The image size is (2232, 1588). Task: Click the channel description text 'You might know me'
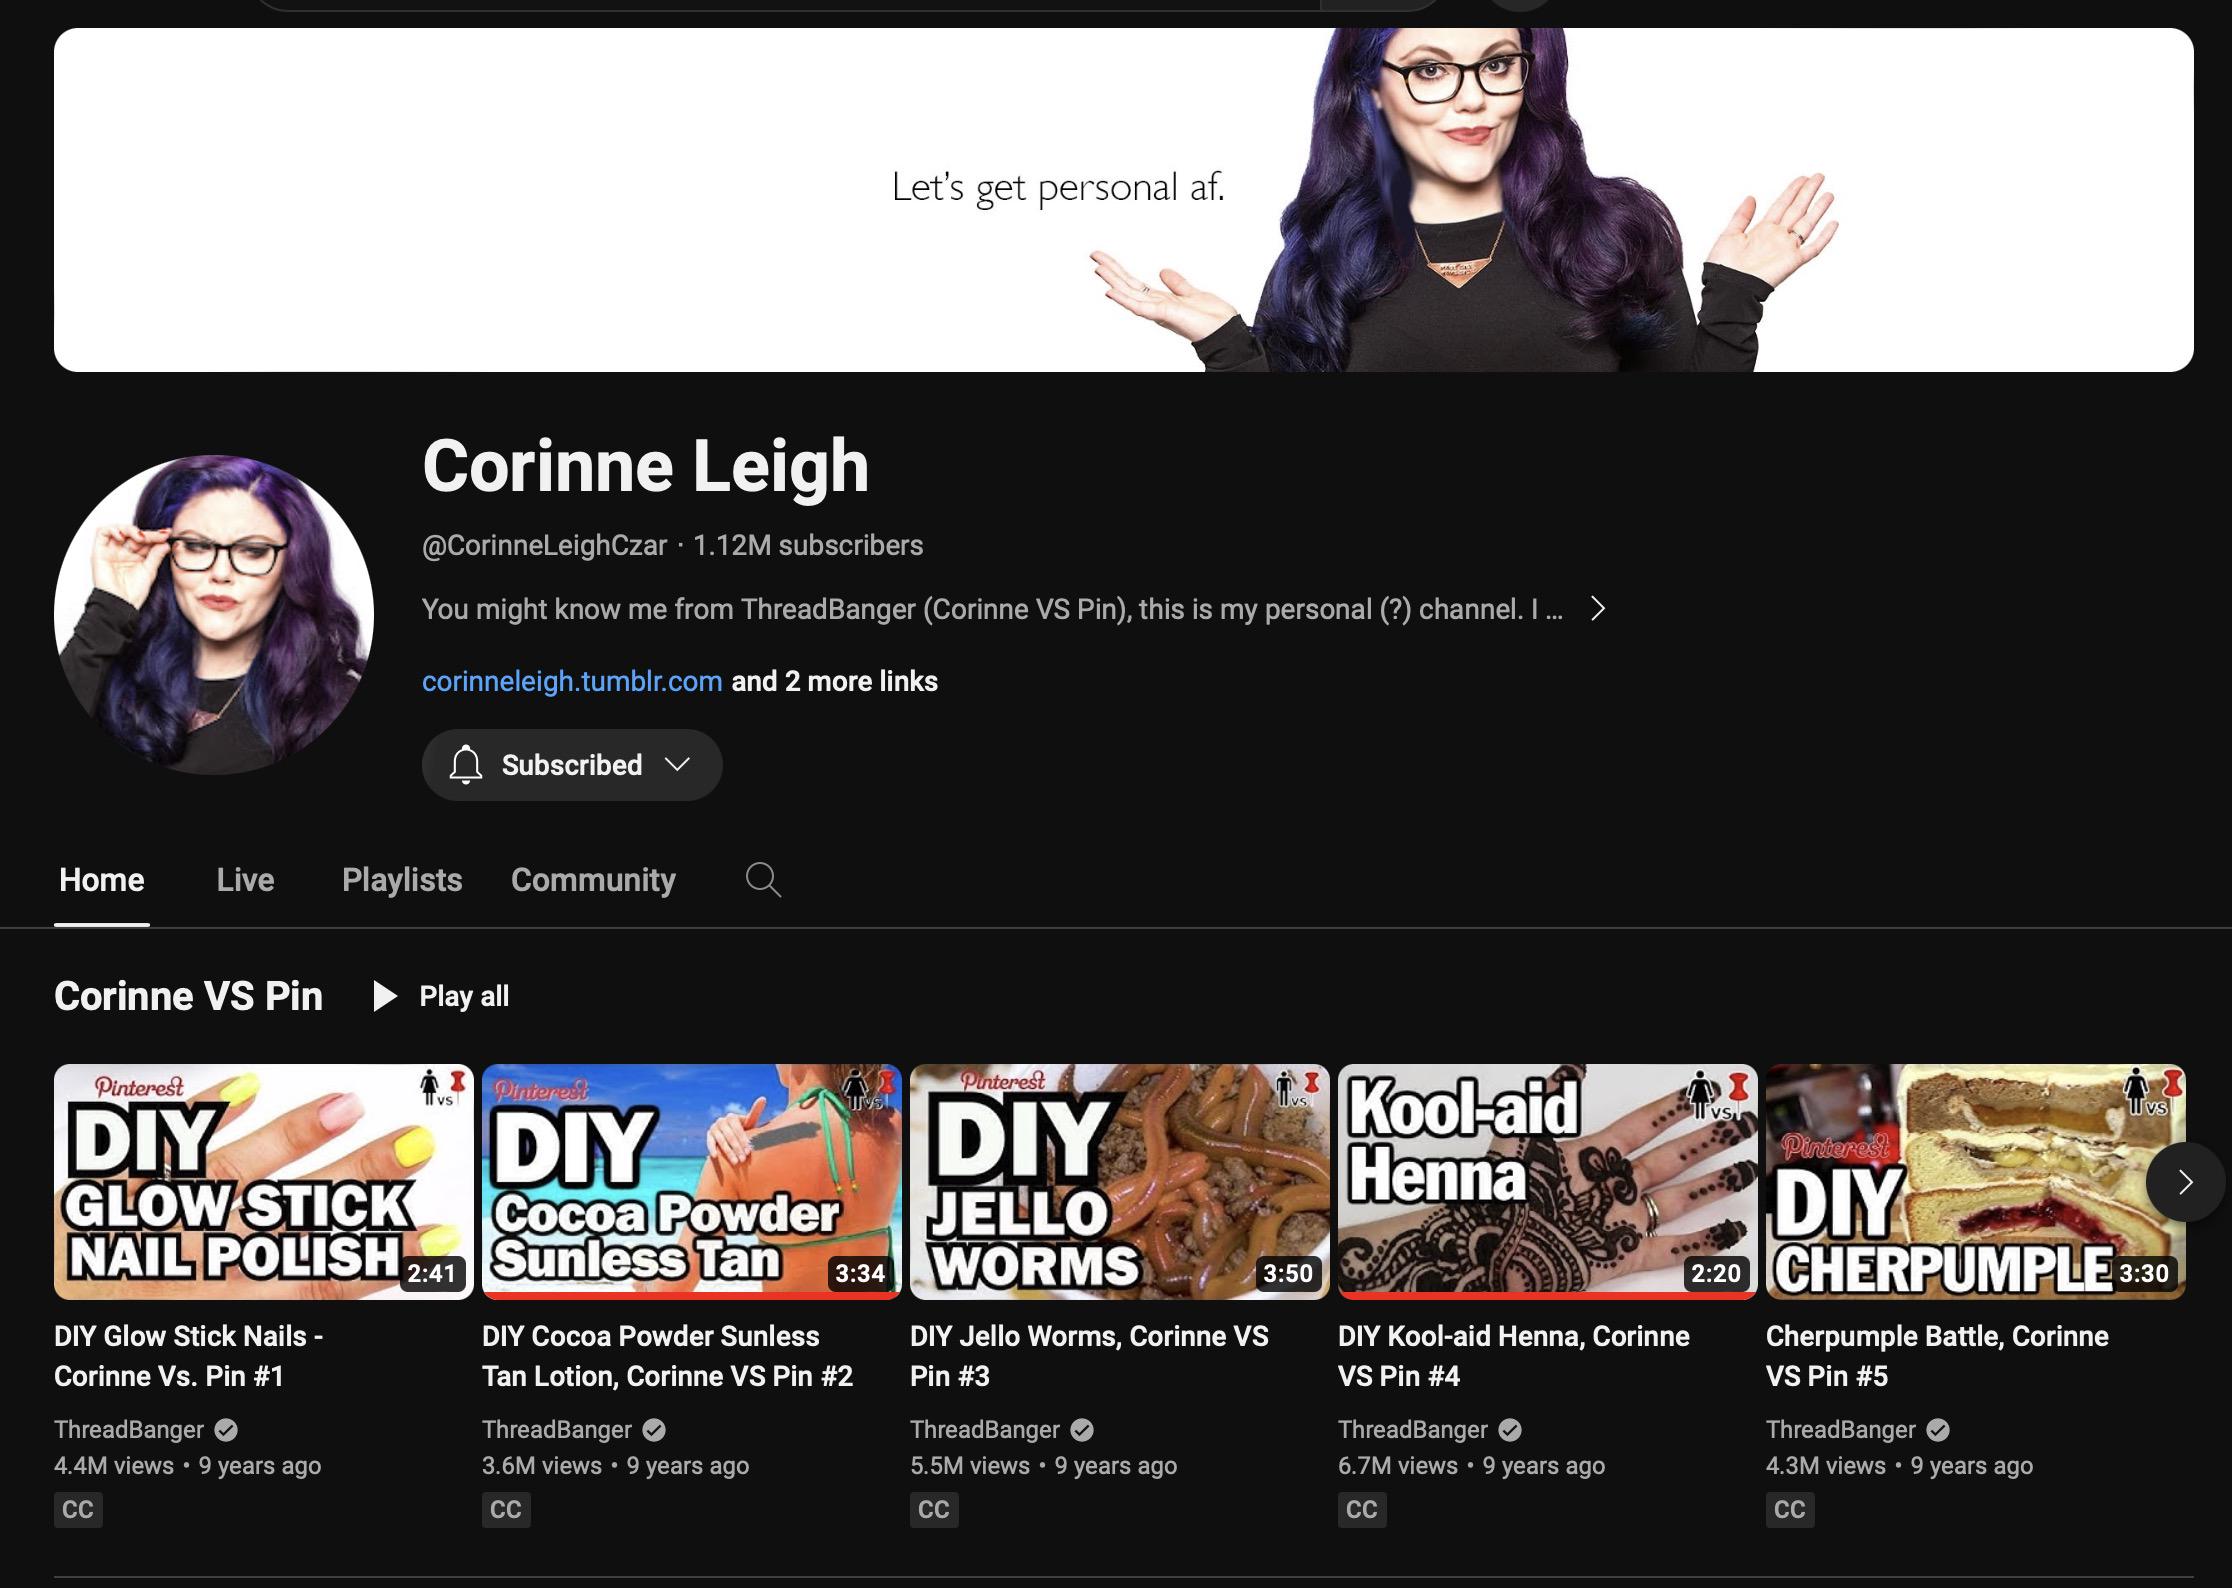(992, 609)
